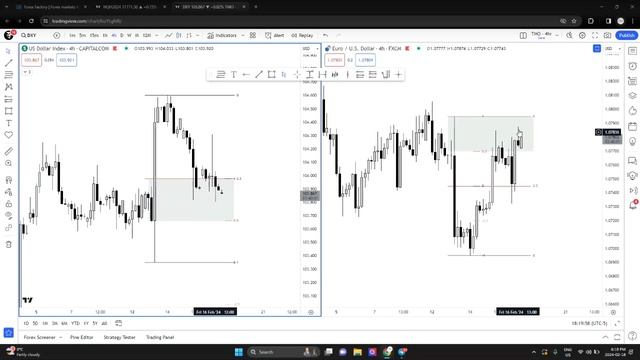Open the chart type (line) selector icon
The image size is (640, 360).
point(169,36)
